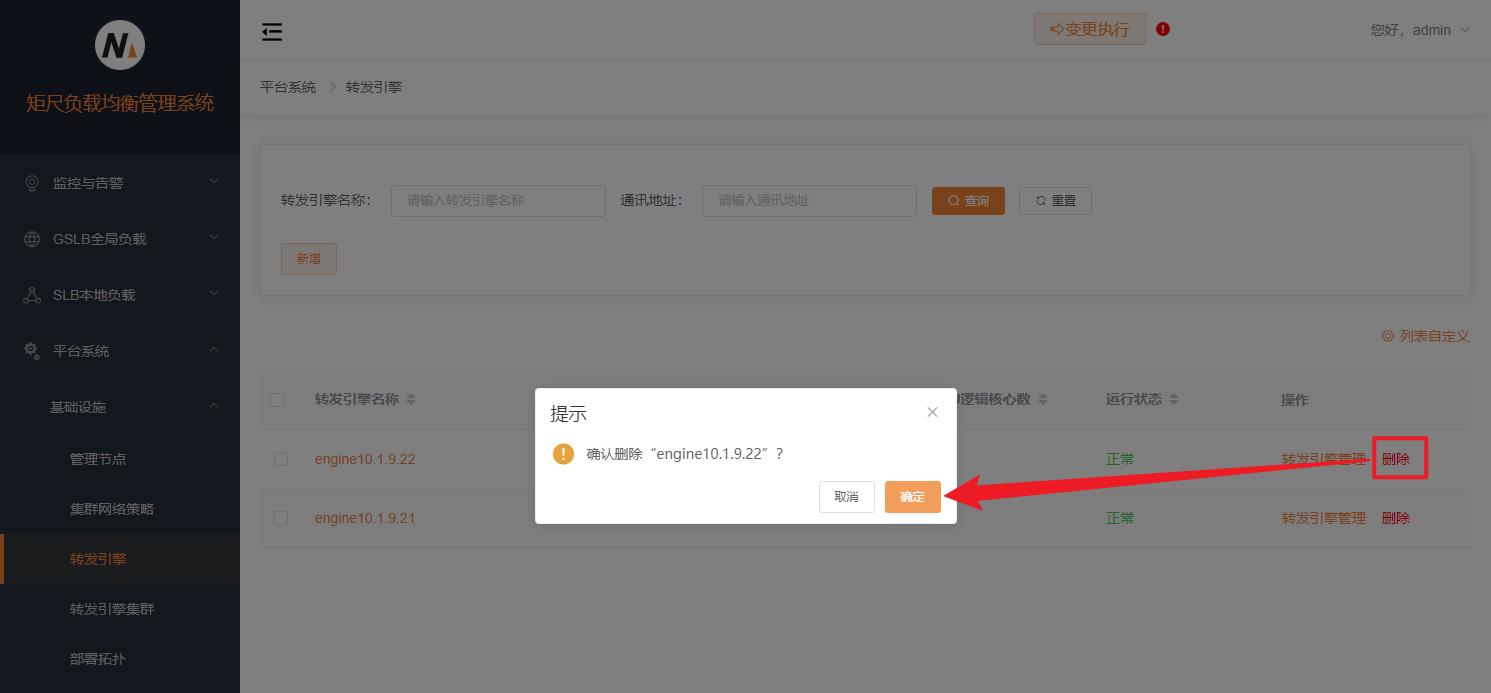Viewport: 1491px width, 693px height.
Task: Click the circular N logo icon
Action: click(119, 44)
